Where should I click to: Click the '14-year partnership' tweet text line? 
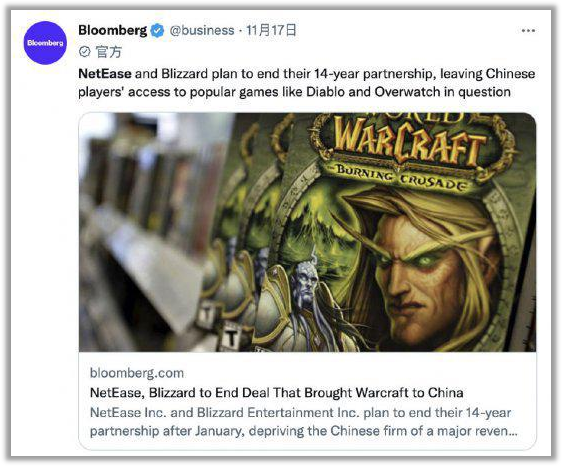[307, 74]
